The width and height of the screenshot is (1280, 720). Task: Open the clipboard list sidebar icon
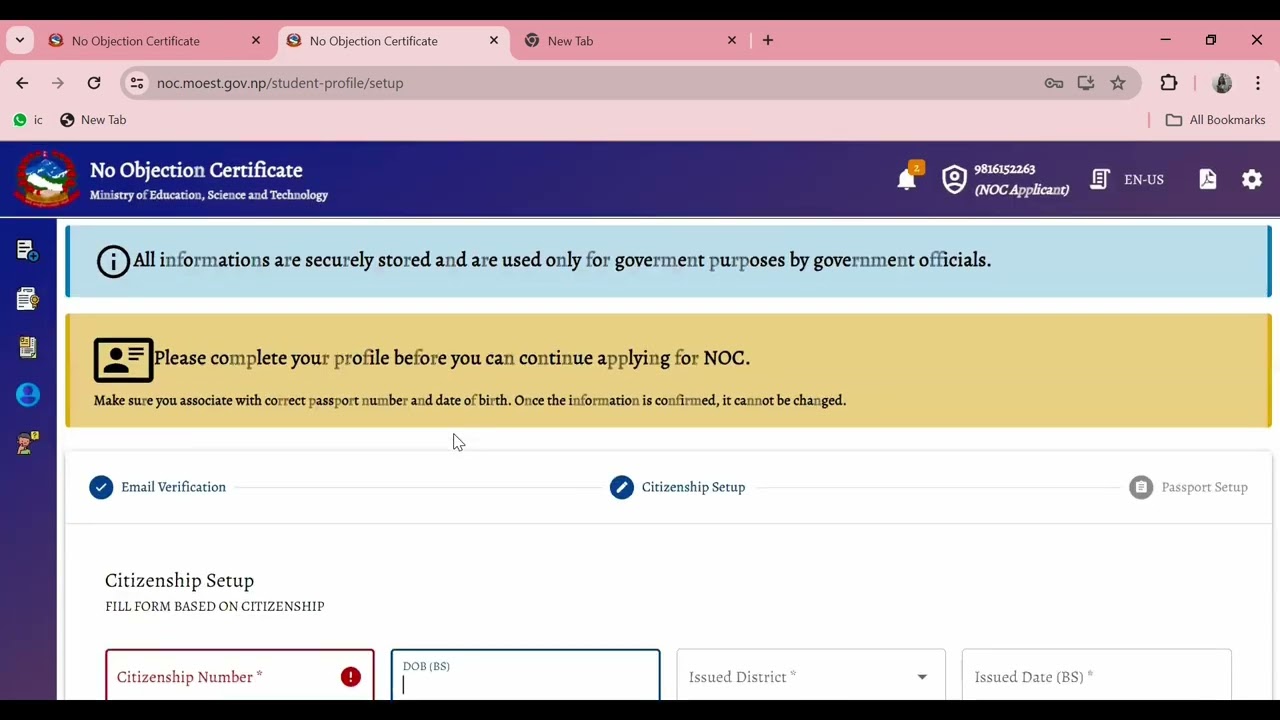click(28, 347)
